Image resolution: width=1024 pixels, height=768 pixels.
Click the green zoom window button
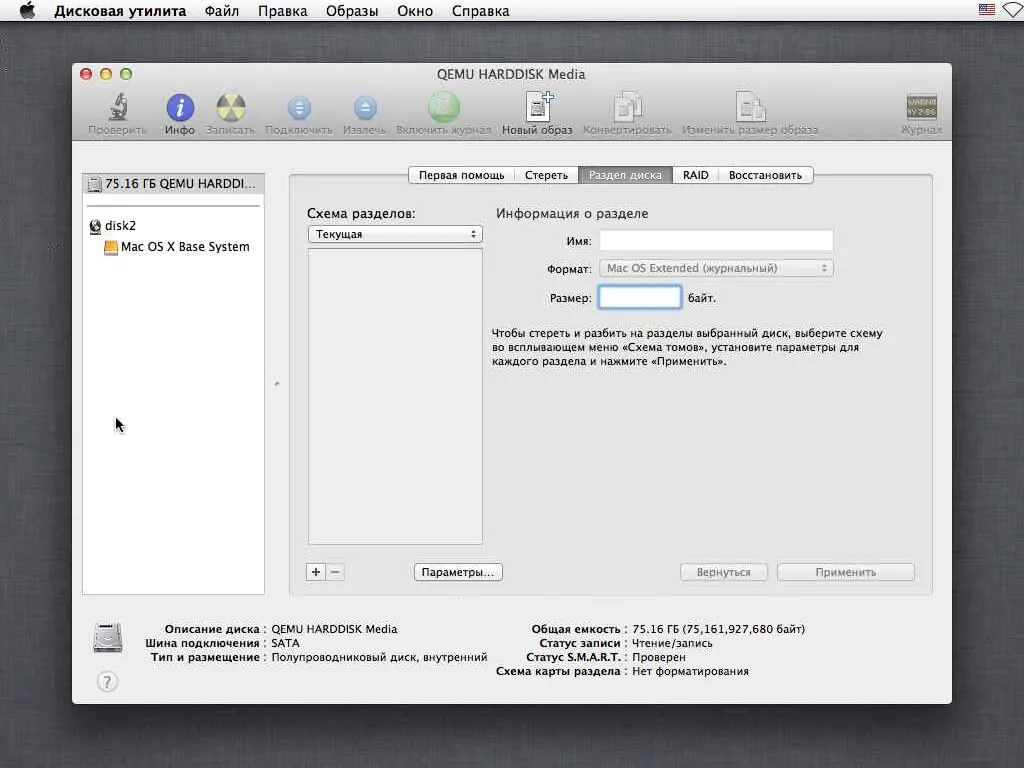point(126,74)
